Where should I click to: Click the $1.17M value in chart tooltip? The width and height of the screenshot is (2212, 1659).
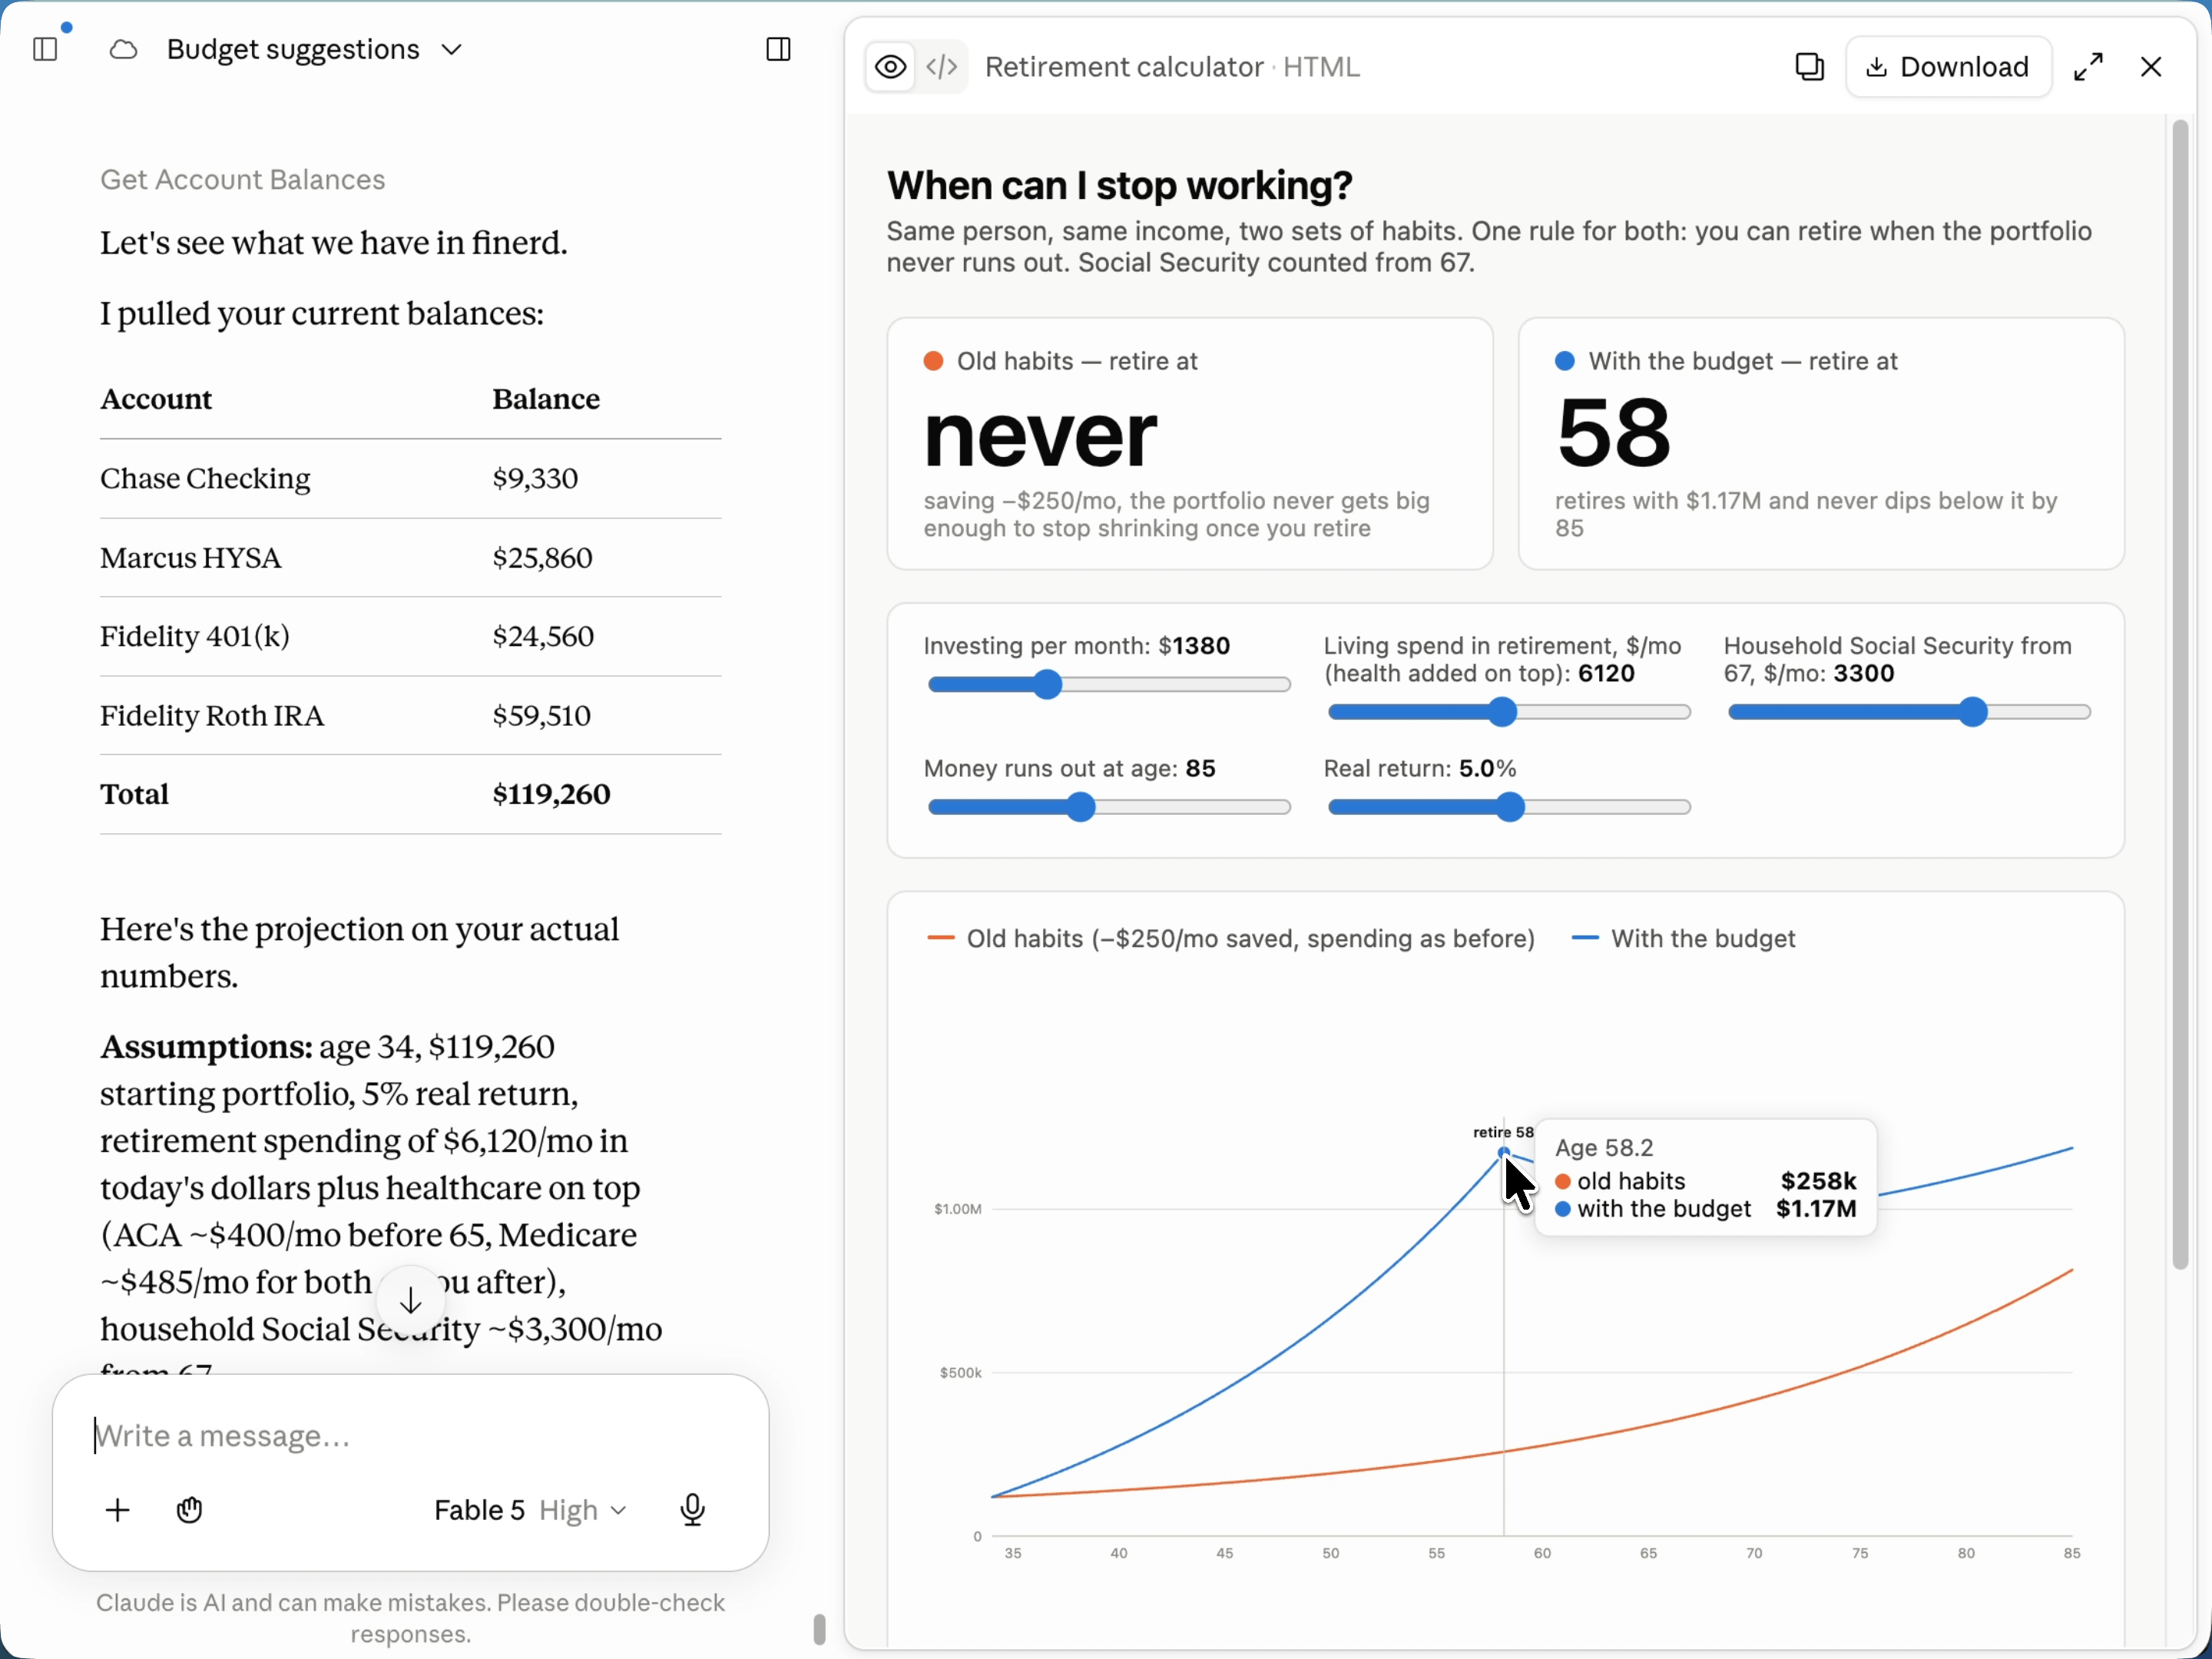(1815, 1209)
